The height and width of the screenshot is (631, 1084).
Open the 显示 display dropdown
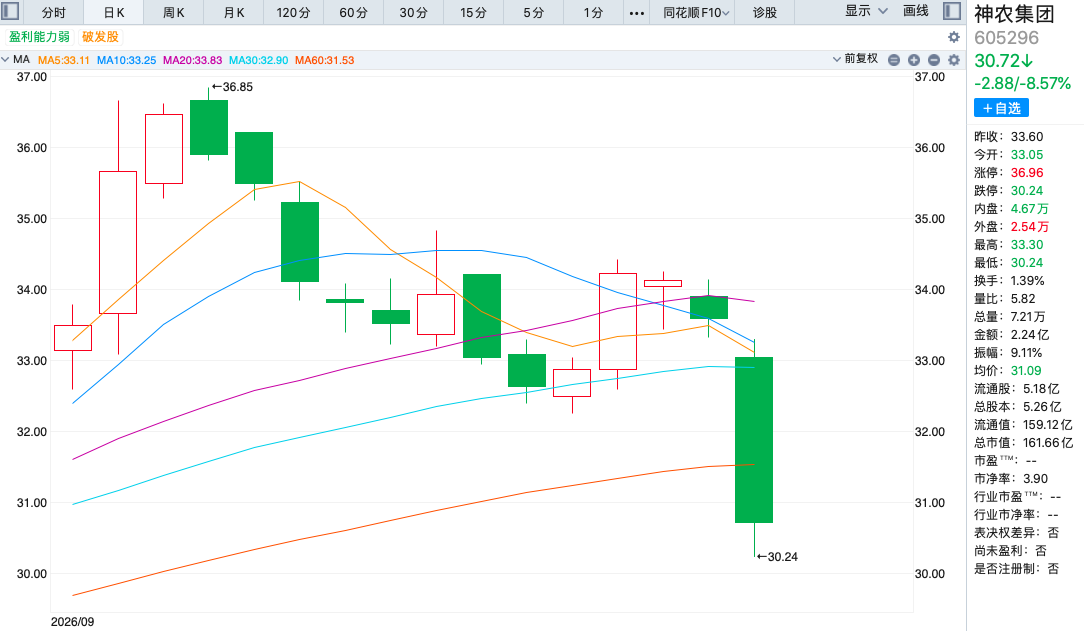tap(866, 12)
